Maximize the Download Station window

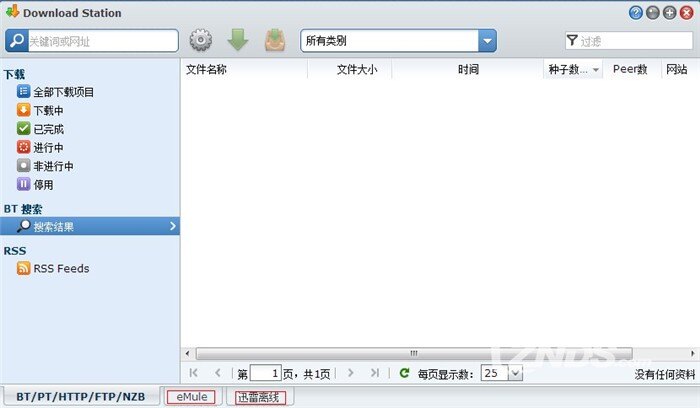pos(669,13)
